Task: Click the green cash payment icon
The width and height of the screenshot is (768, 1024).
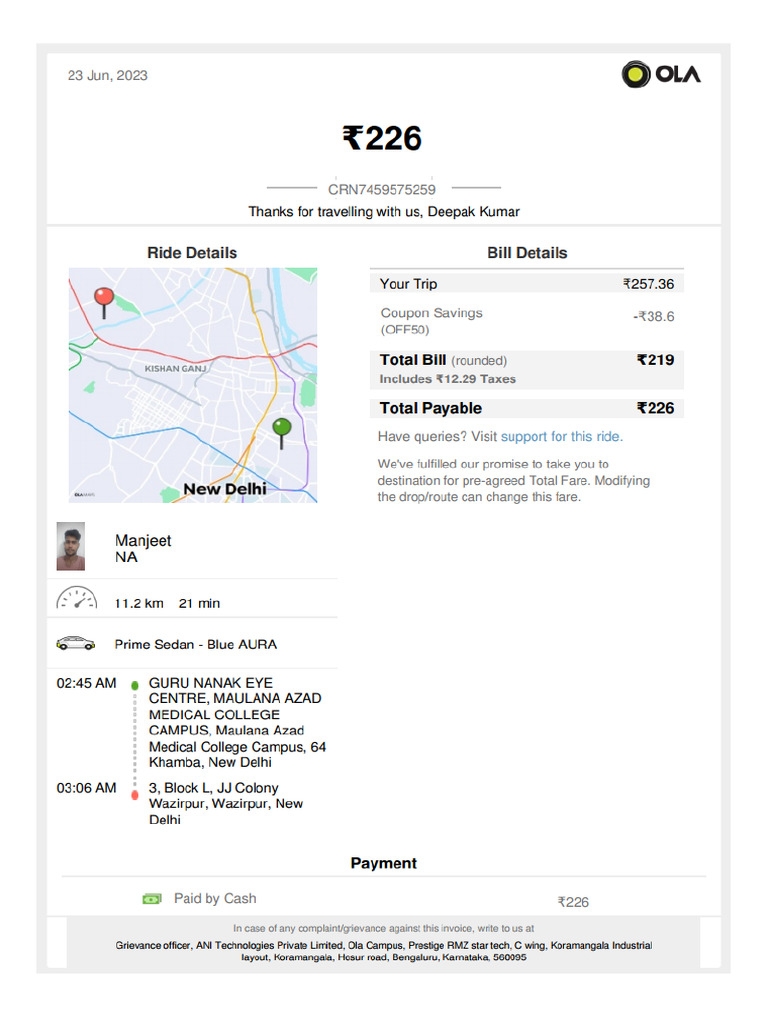Action: [x=152, y=899]
